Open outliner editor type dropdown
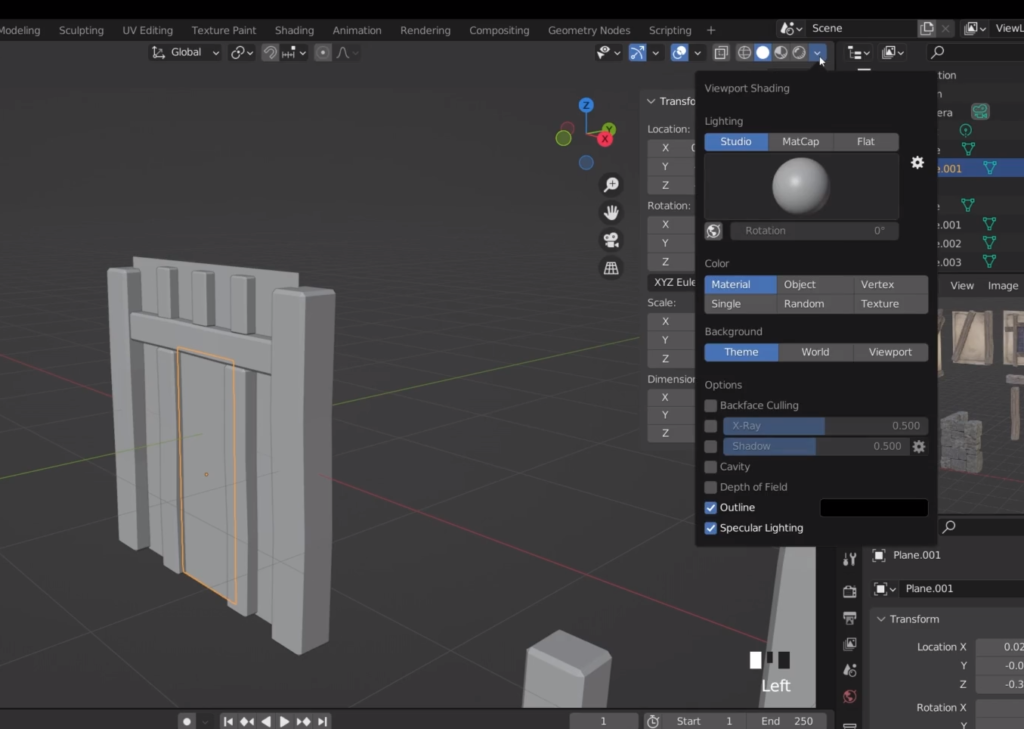Image resolution: width=1024 pixels, height=729 pixels. [x=858, y=53]
